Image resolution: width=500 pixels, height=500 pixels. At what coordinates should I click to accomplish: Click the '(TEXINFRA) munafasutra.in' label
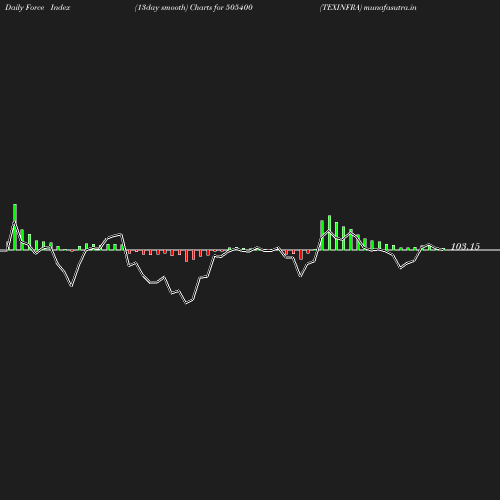368,8
